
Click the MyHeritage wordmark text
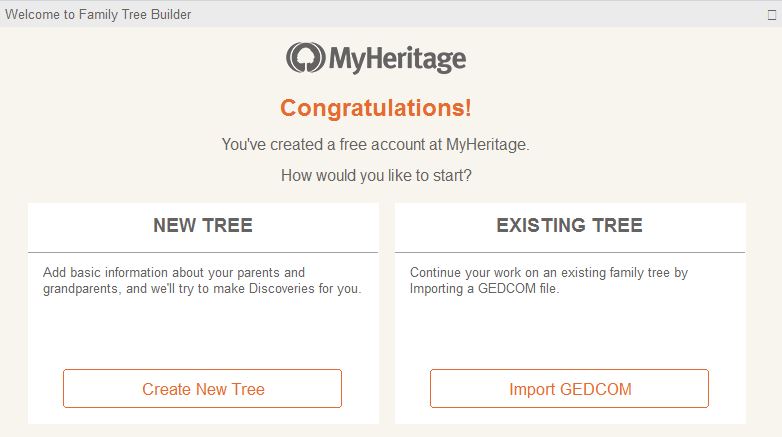(397, 59)
